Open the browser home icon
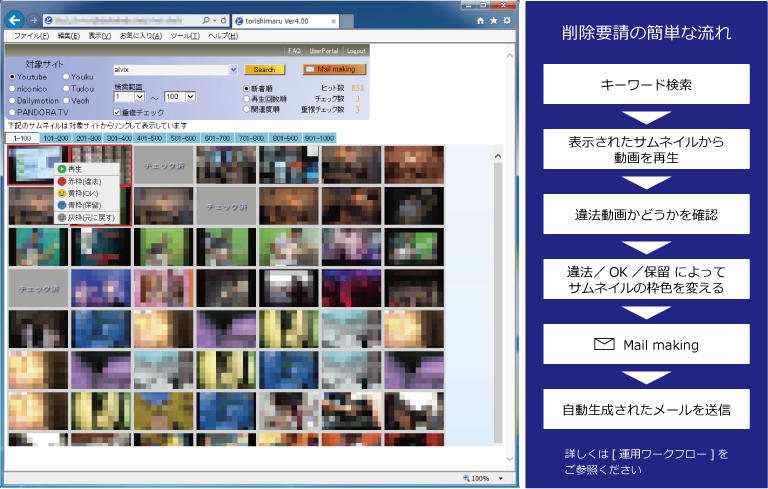Screen dimensions: 768x489 click(480, 21)
